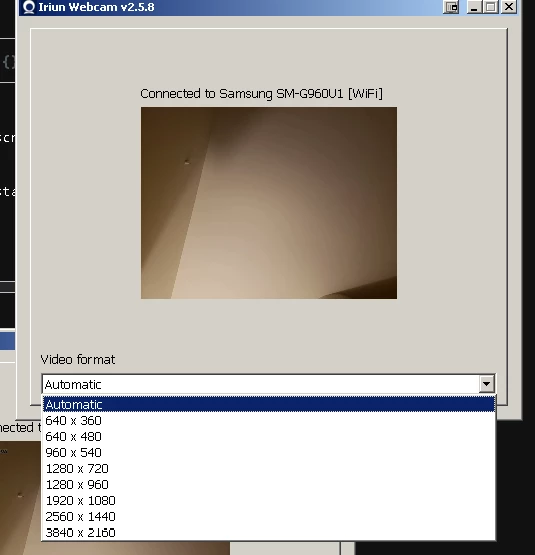Screen dimensions: 535x555
Task: Set video format to 2560 x 1440
Action: pyautogui.click(x=269, y=516)
